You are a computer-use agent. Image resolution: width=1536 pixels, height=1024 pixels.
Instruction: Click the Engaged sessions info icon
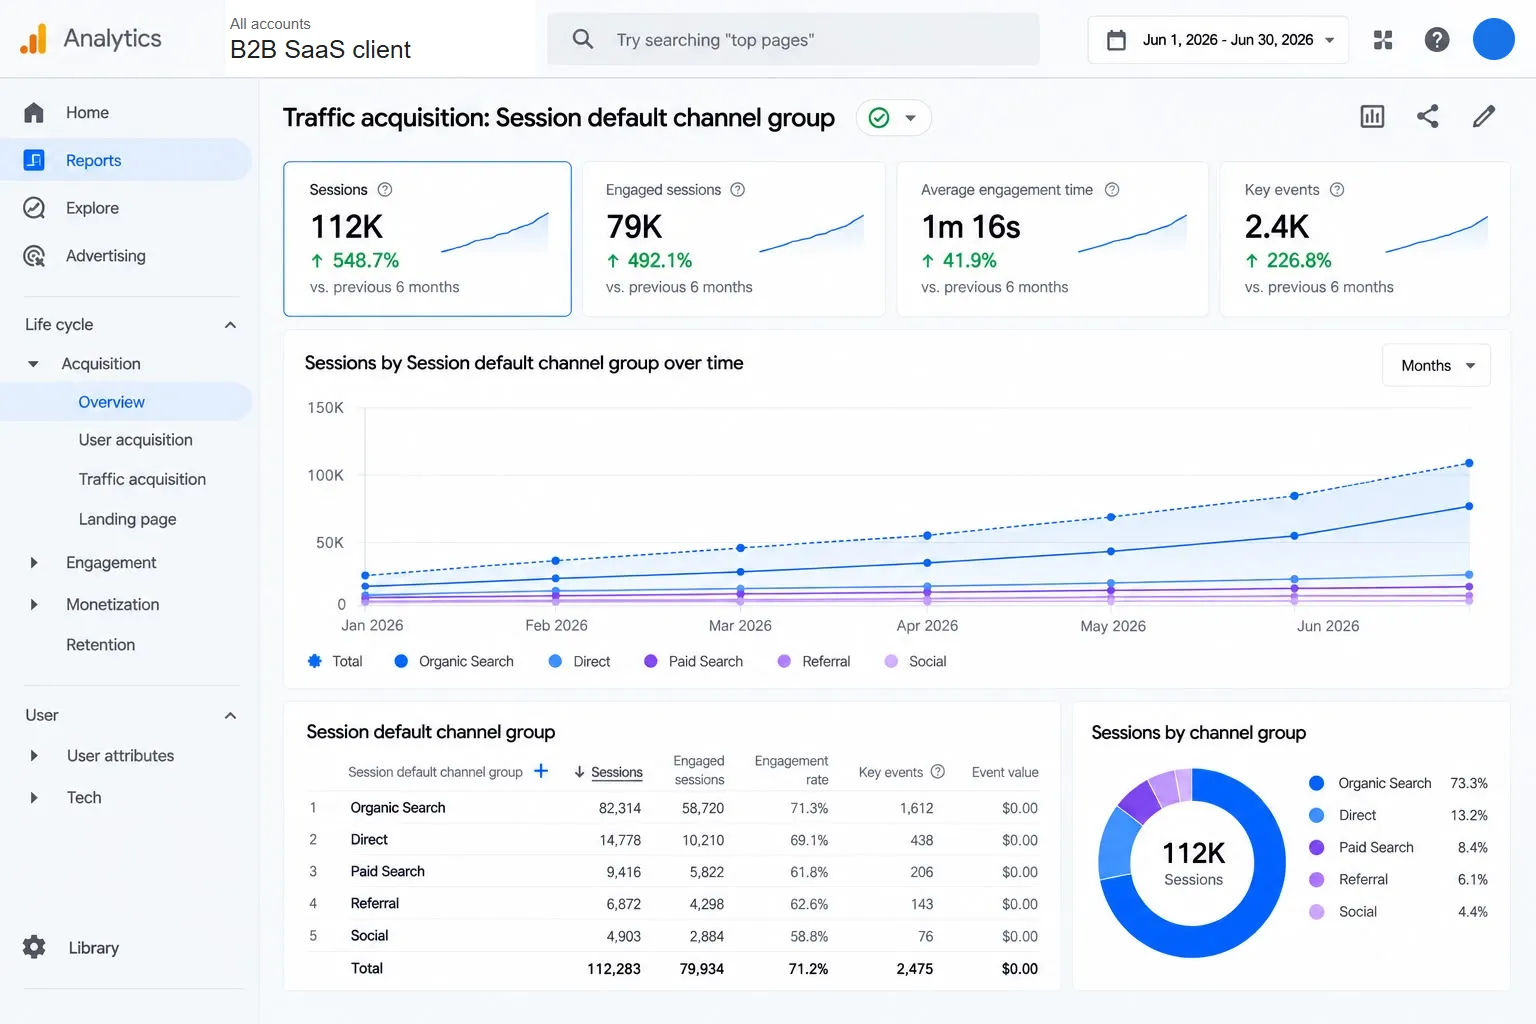tap(738, 190)
